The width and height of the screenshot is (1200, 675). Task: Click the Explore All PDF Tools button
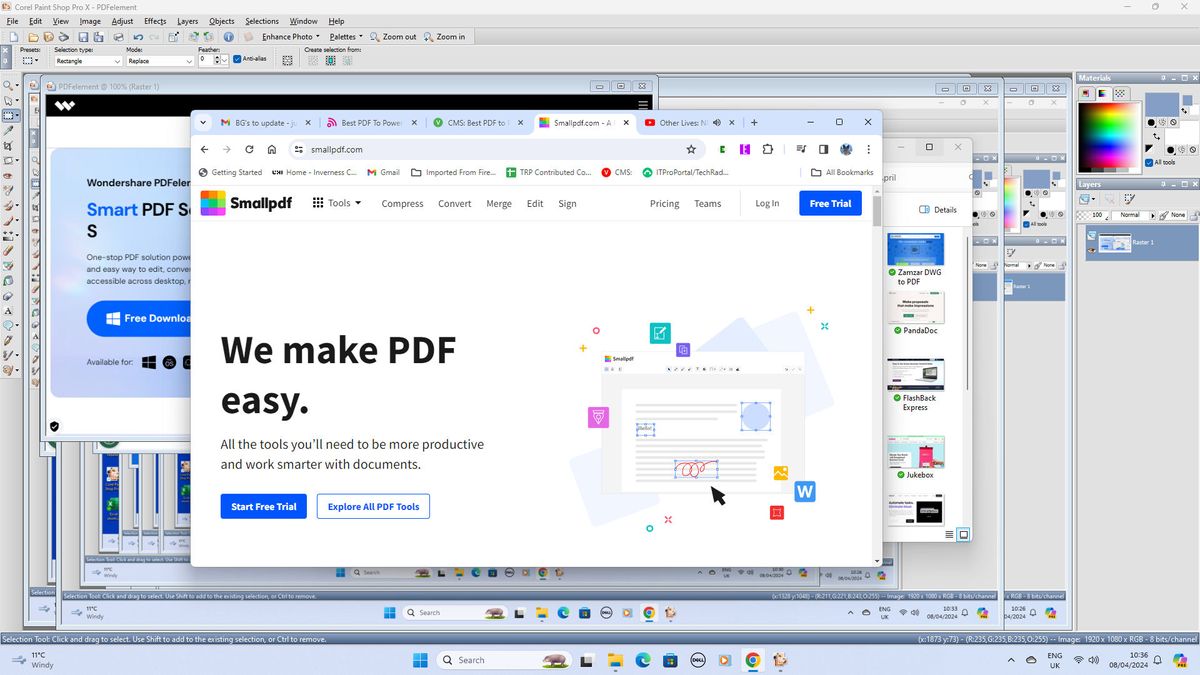coord(373,506)
